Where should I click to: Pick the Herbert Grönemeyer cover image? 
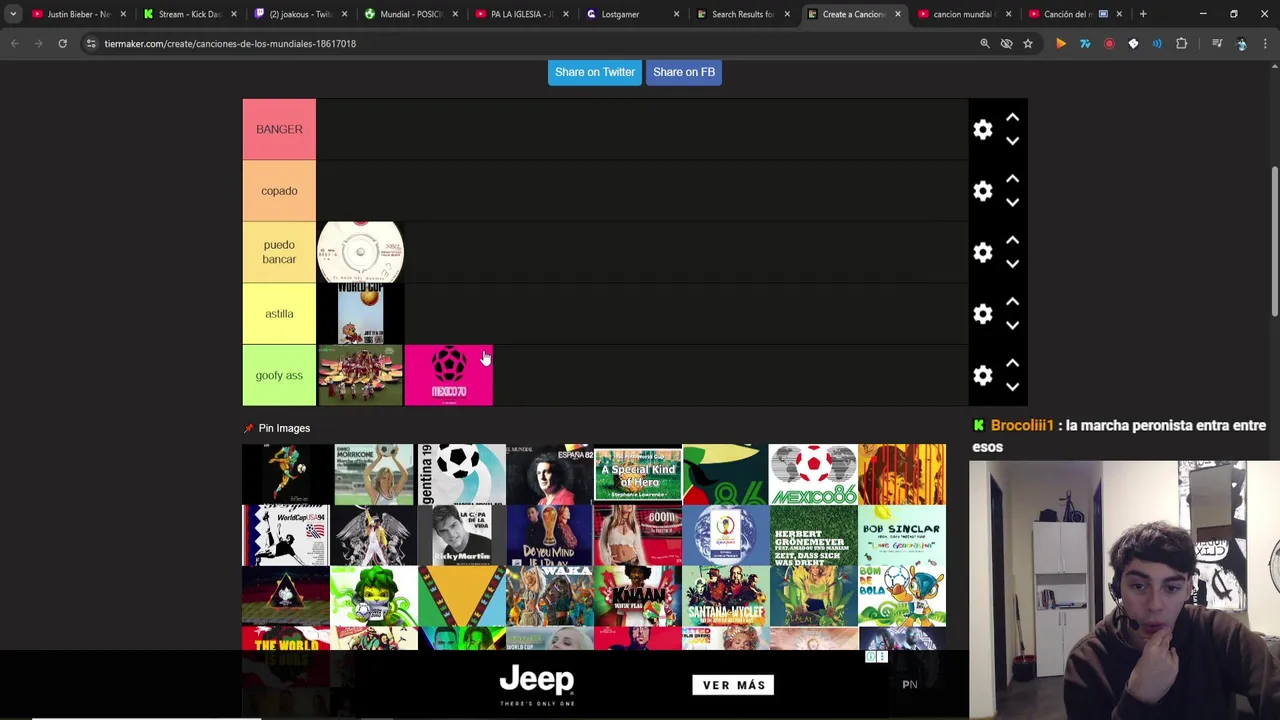pos(813,535)
